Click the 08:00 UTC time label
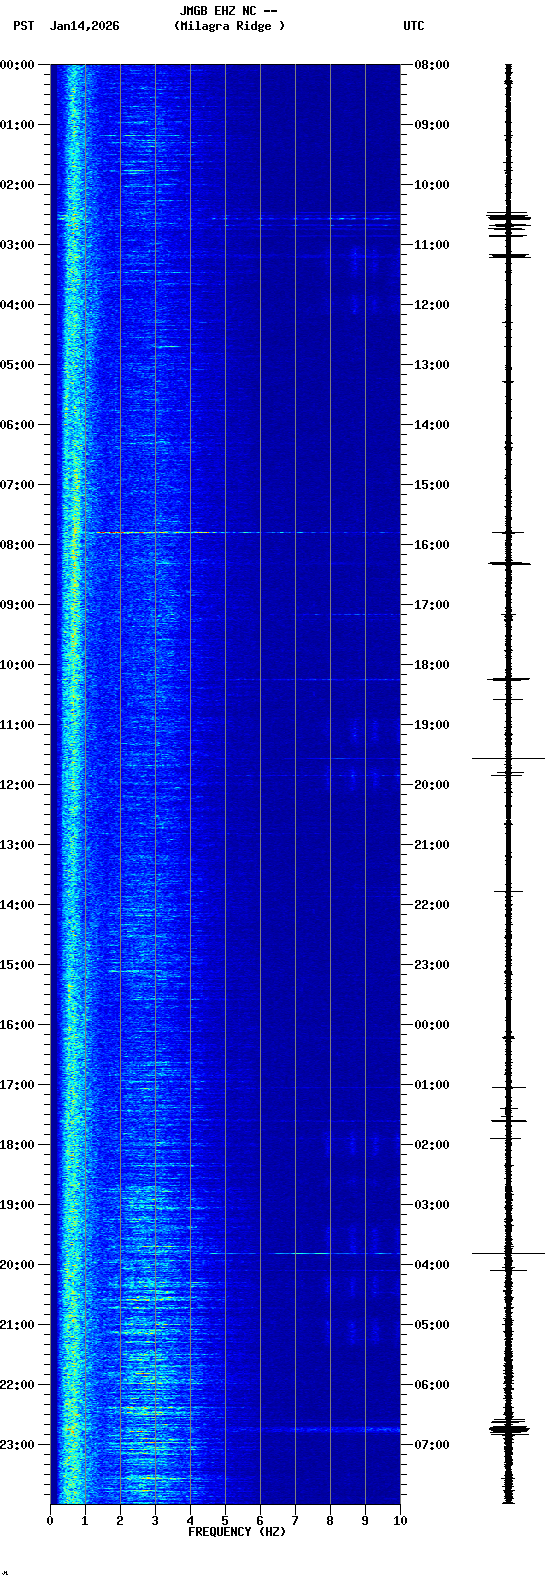The width and height of the screenshot is (552, 1584). (432, 65)
